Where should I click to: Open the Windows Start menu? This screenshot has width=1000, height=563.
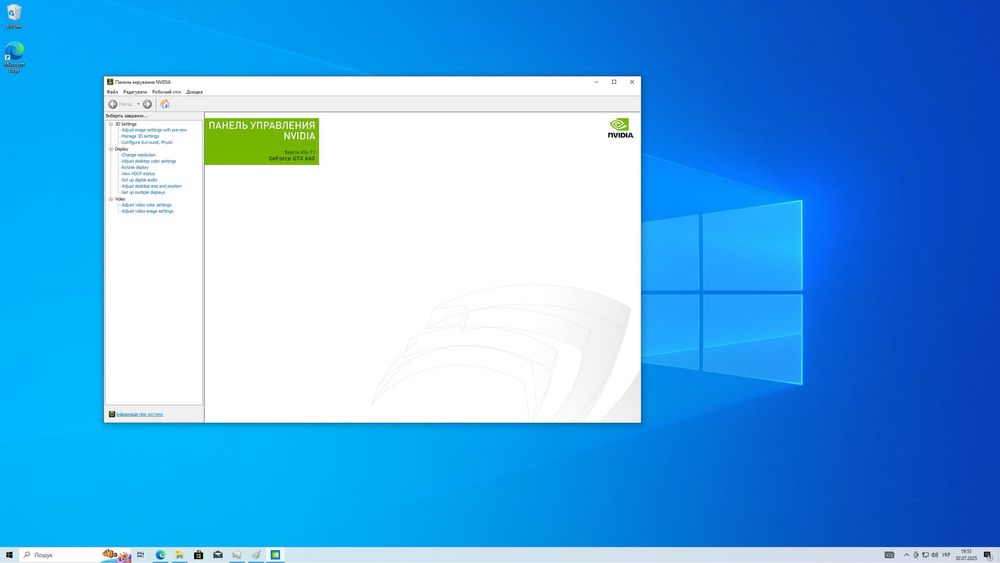tap(9, 555)
